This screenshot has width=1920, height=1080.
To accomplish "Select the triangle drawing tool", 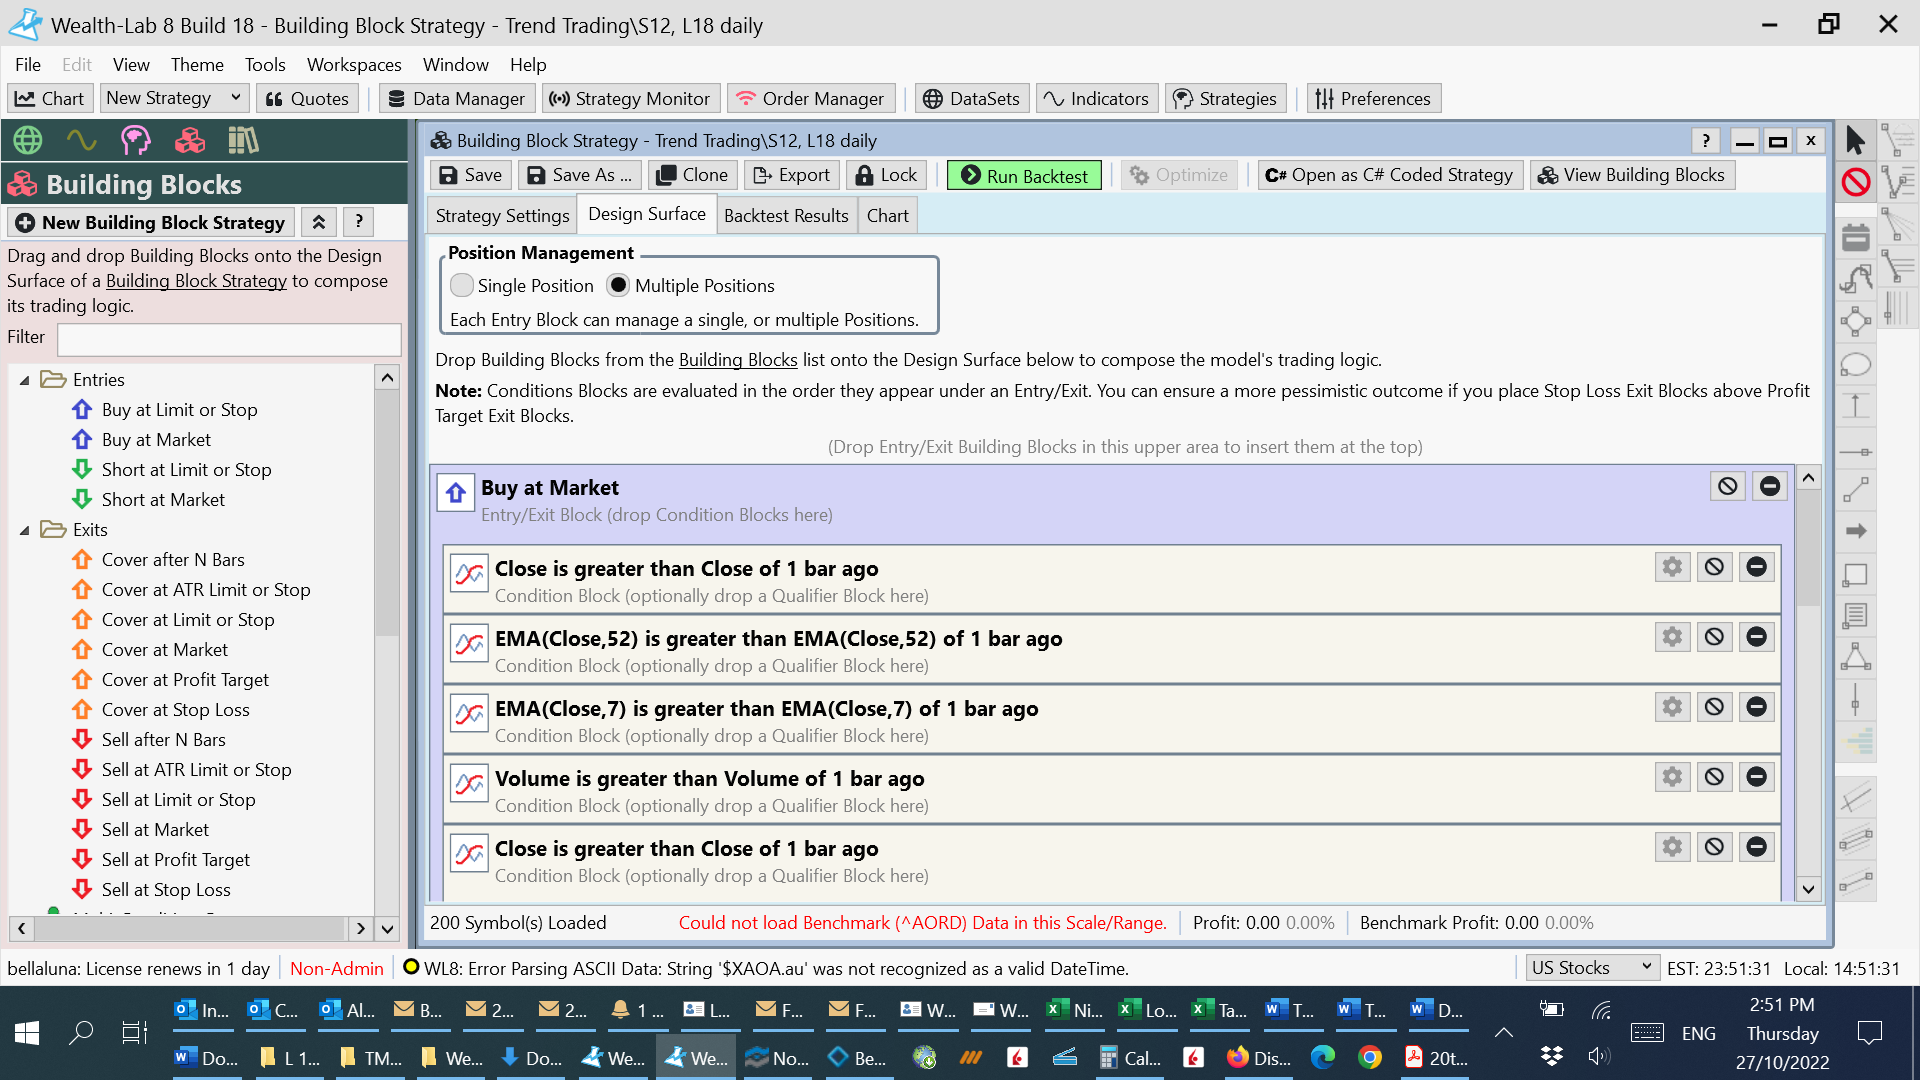I will pos(1856,657).
